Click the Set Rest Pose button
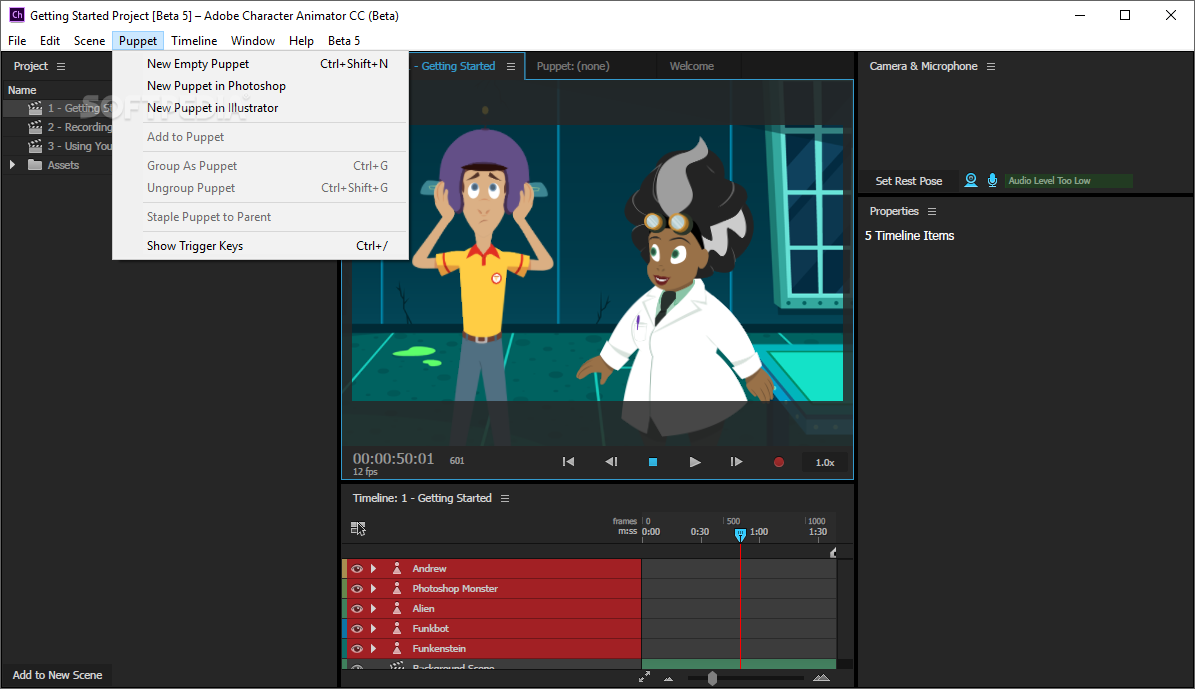The width and height of the screenshot is (1195, 689). [x=908, y=181]
